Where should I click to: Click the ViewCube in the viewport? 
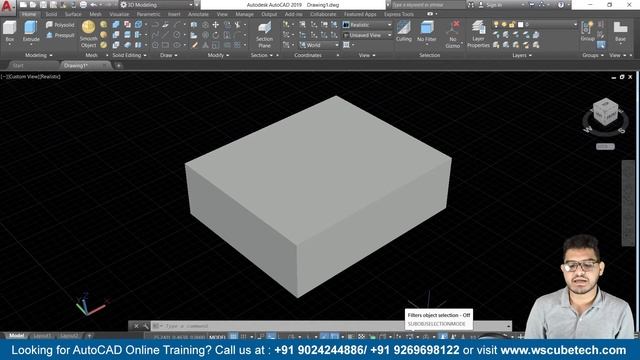pos(605,111)
